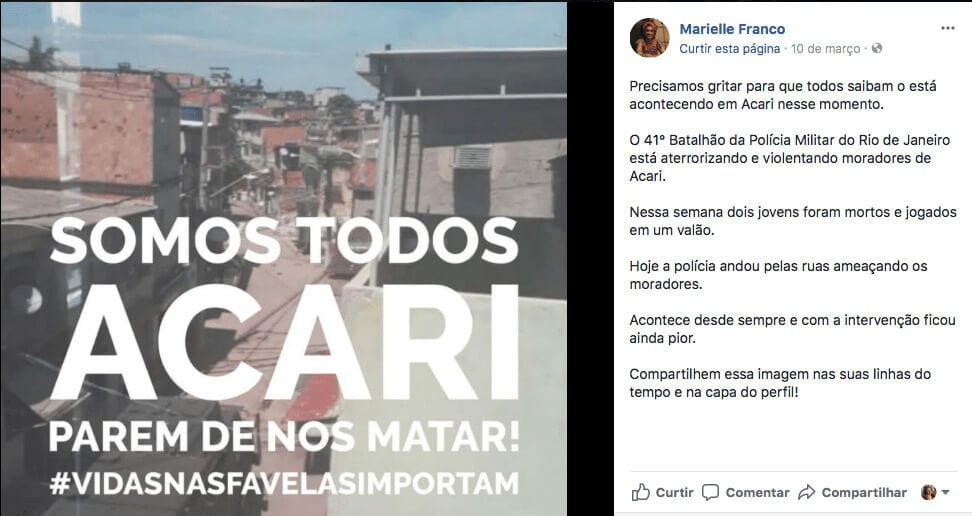Click the comment speech bubble icon
This screenshot has height=516, width=972.
710,492
